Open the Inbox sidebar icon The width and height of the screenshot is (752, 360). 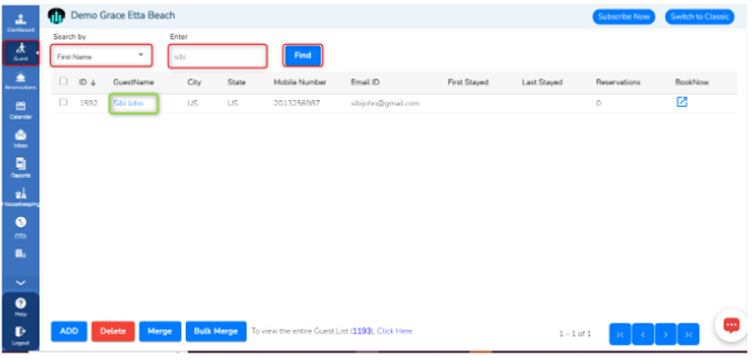click(20, 139)
